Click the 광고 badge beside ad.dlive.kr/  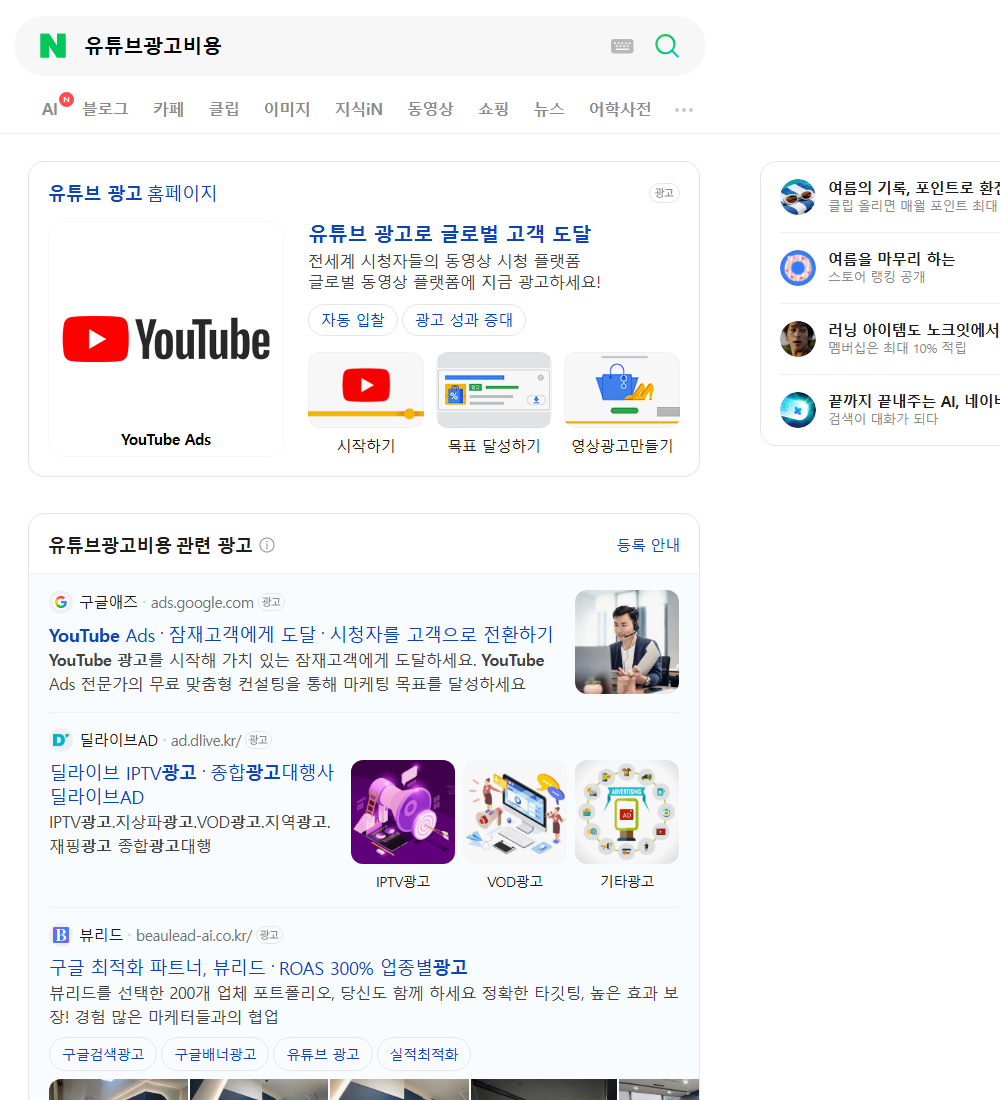(259, 739)
